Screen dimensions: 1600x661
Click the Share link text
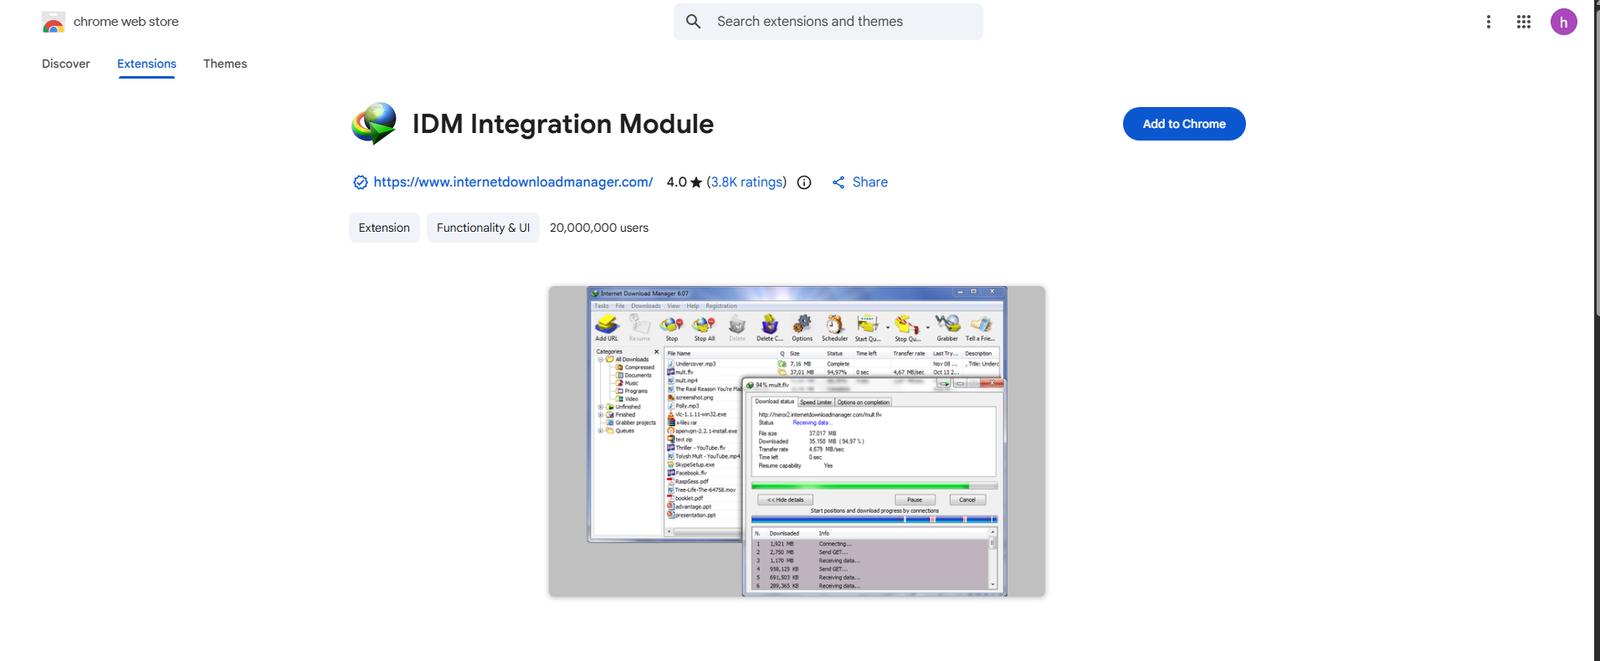[x=870, y=182]
